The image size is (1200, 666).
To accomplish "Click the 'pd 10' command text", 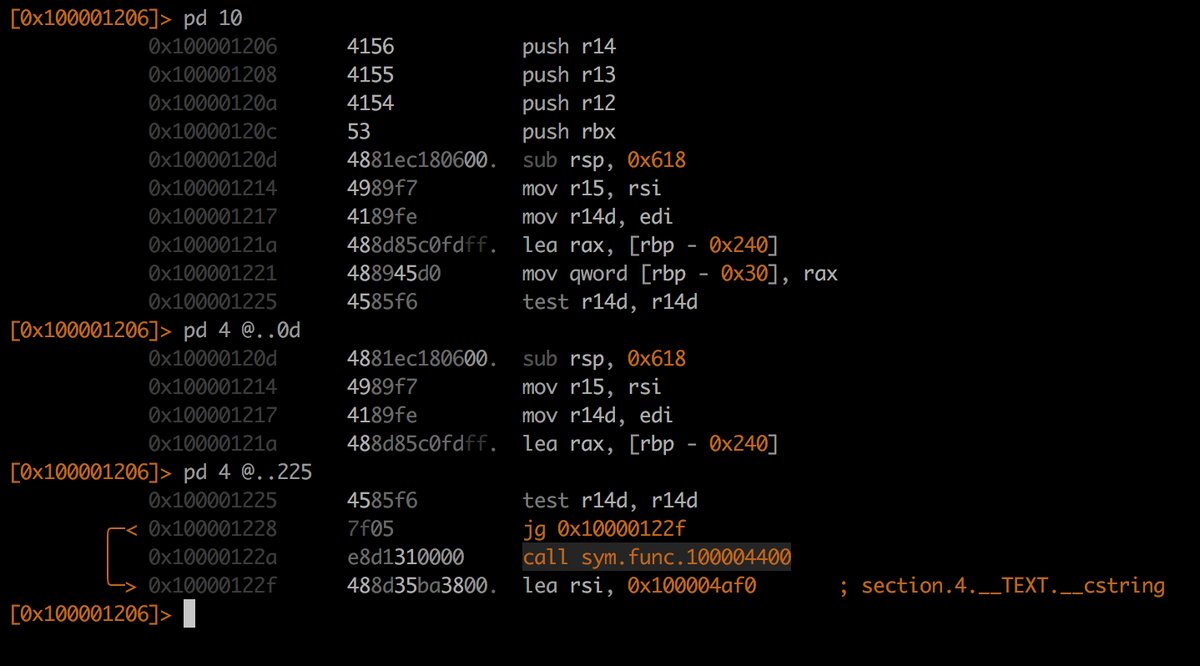I will coord(213,18).
